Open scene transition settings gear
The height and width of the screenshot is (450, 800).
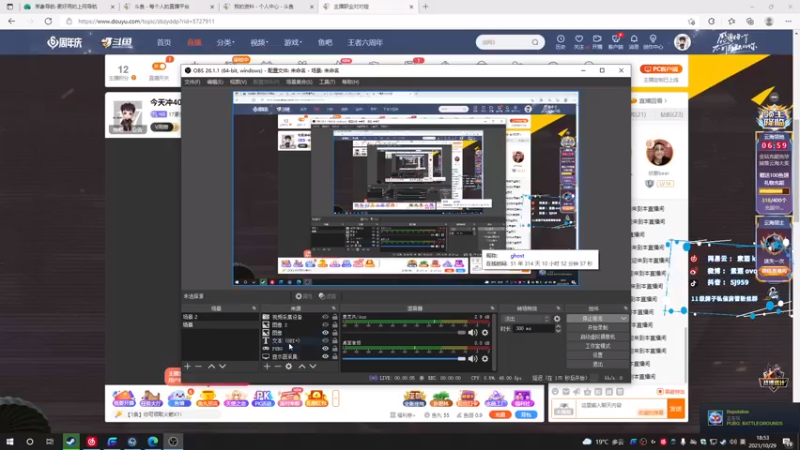point(557,318)
